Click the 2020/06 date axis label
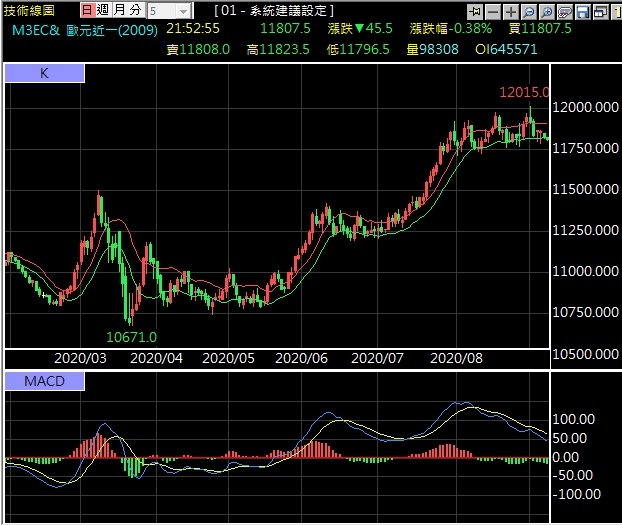 click(x=301, y=358)
